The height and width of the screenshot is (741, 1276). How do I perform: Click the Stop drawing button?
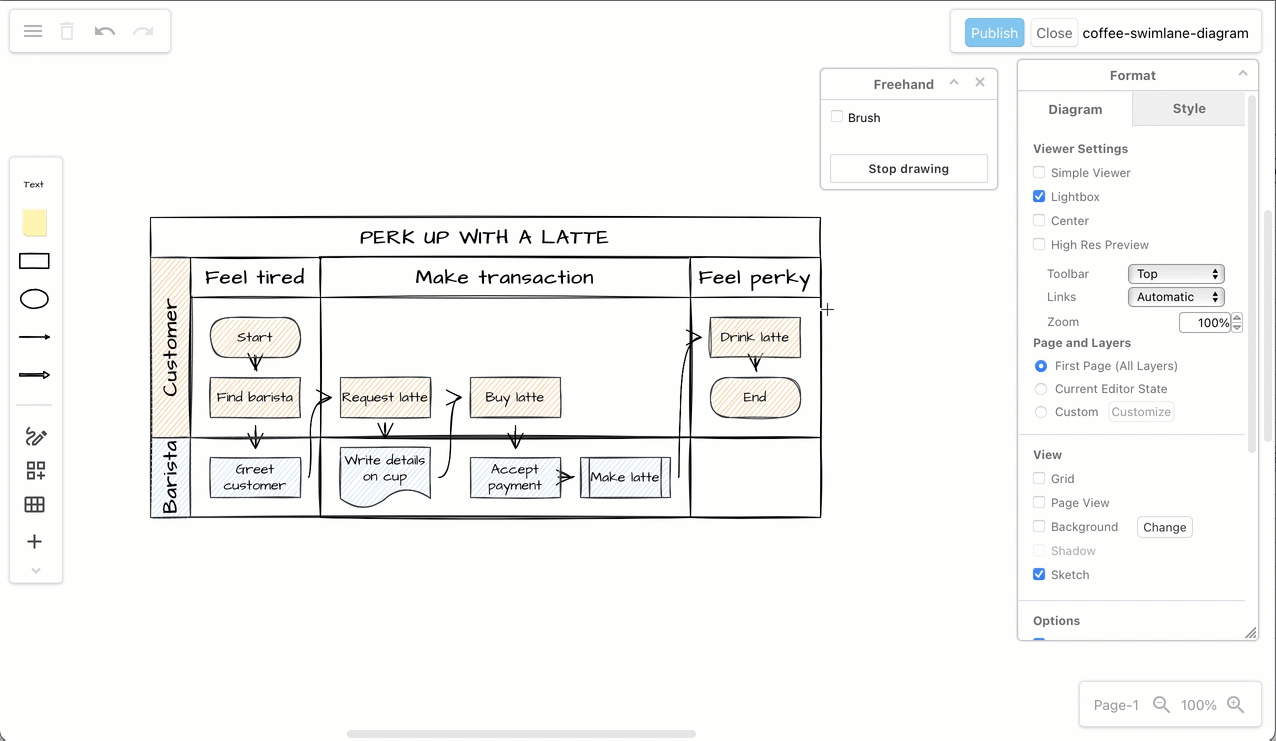[x=908, y=168]
